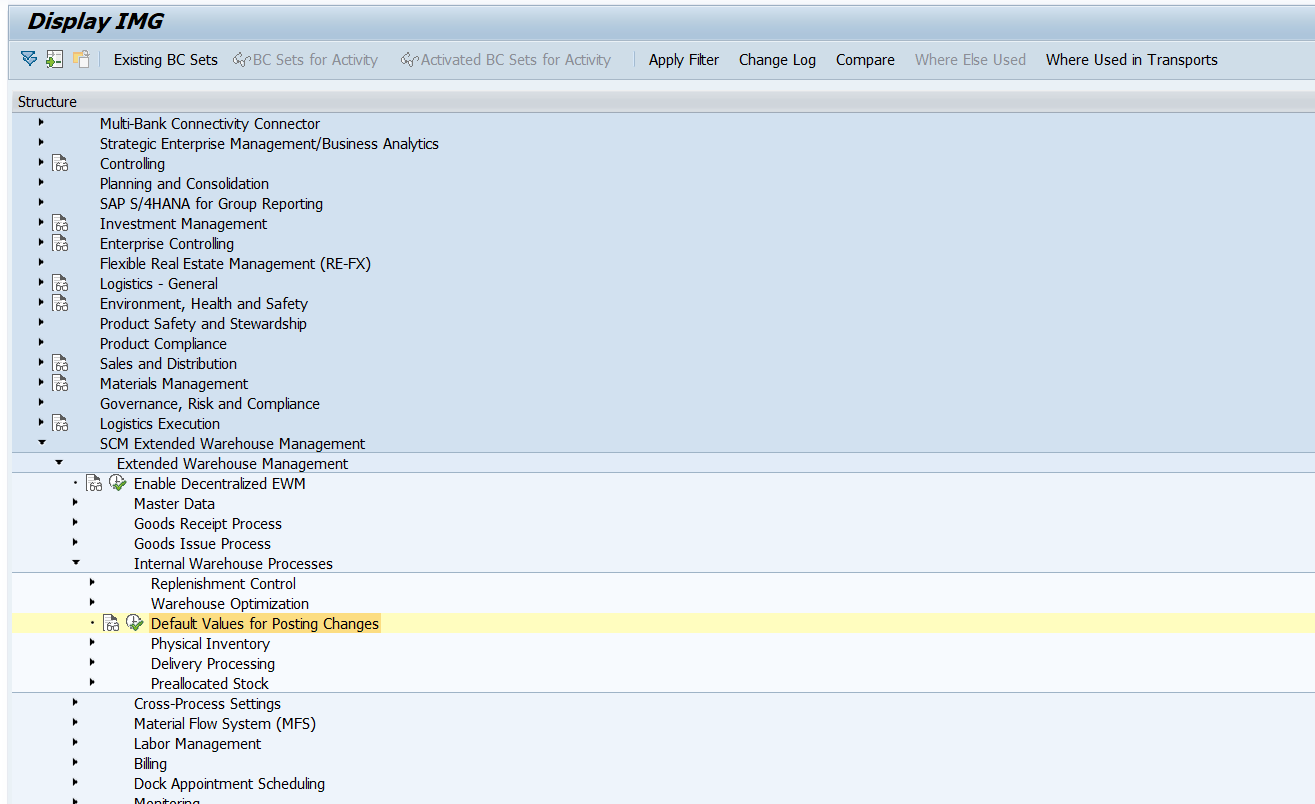Click the binoculars icon next to Investment Management
Screen dimensions: 1315x804
coord(62,222)
